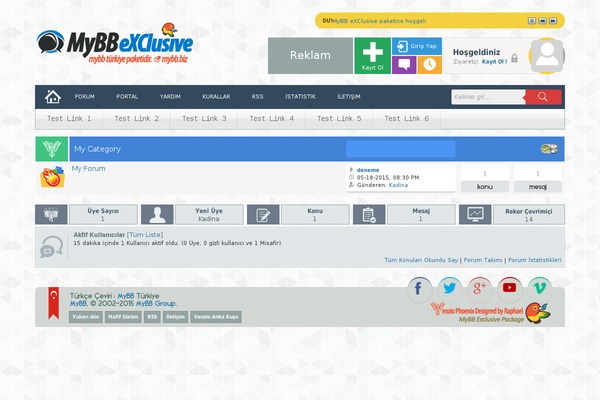Open the deneme last post link

pos(368,170)
